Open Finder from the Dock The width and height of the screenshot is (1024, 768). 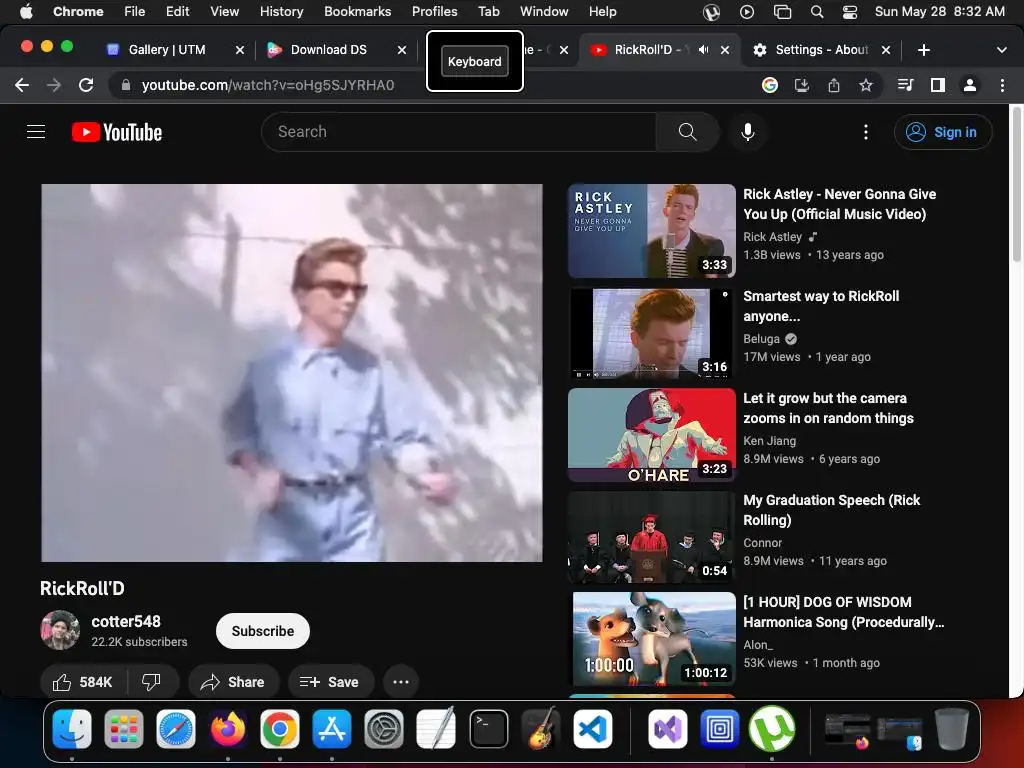tap(72, 728)
